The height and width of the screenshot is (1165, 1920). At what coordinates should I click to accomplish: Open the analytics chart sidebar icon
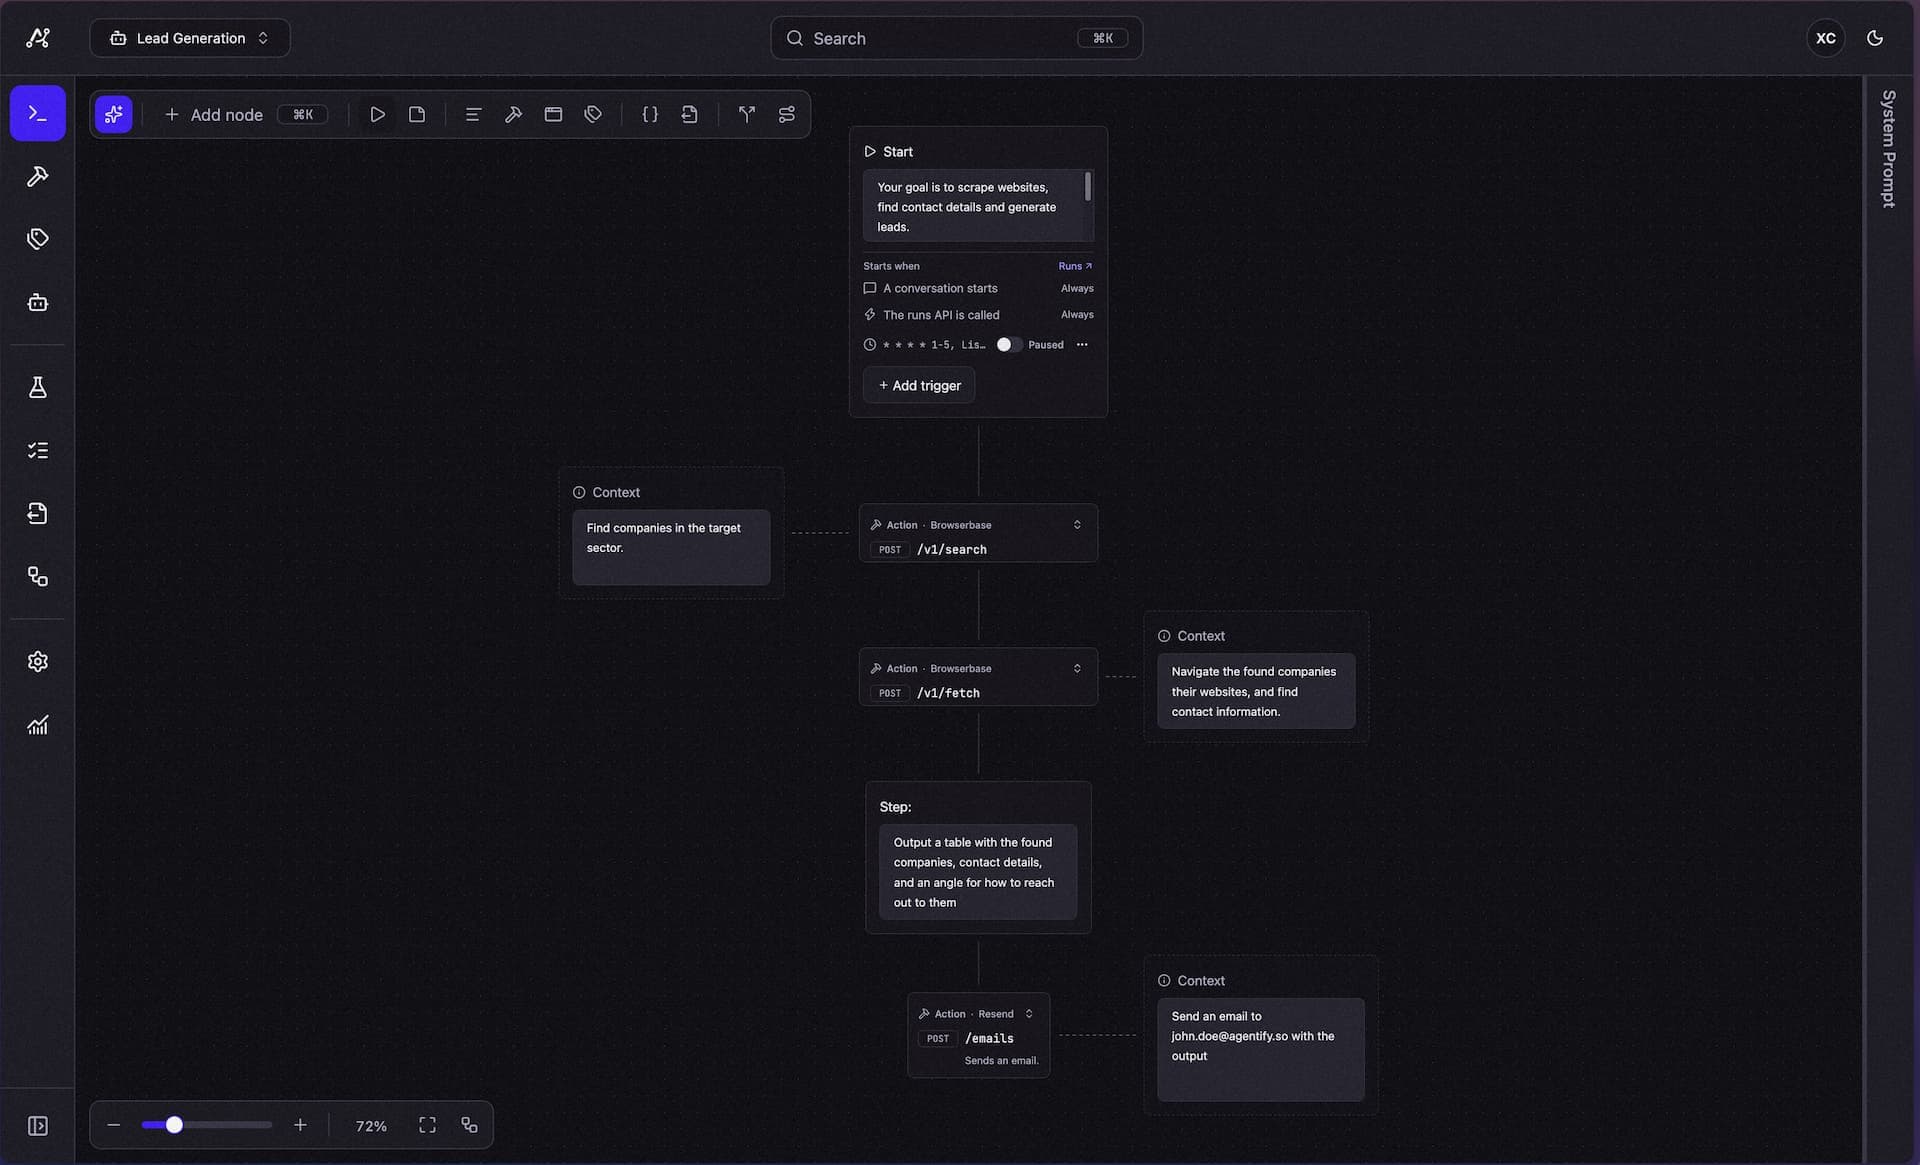pos(38,725)
